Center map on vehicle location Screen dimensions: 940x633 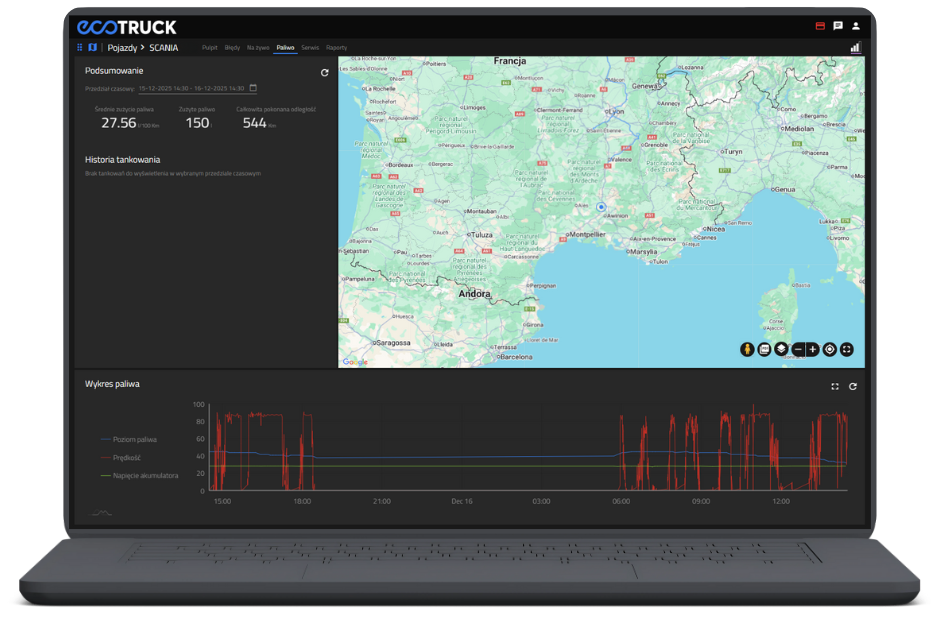coord(830,349)
